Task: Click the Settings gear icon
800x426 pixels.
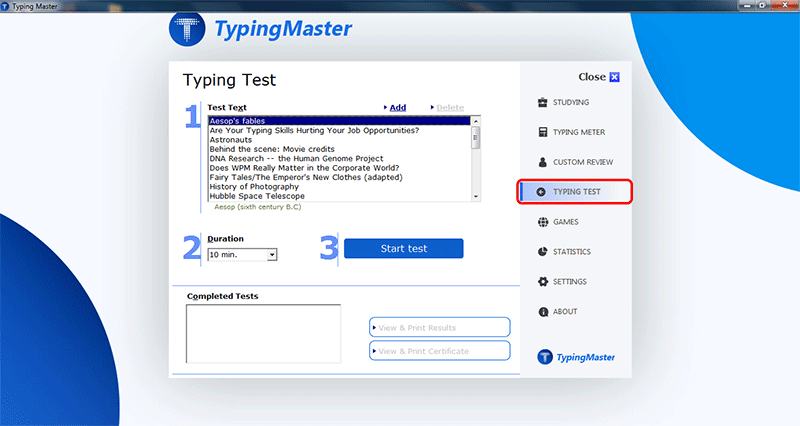Action: (x=542, y=282)
